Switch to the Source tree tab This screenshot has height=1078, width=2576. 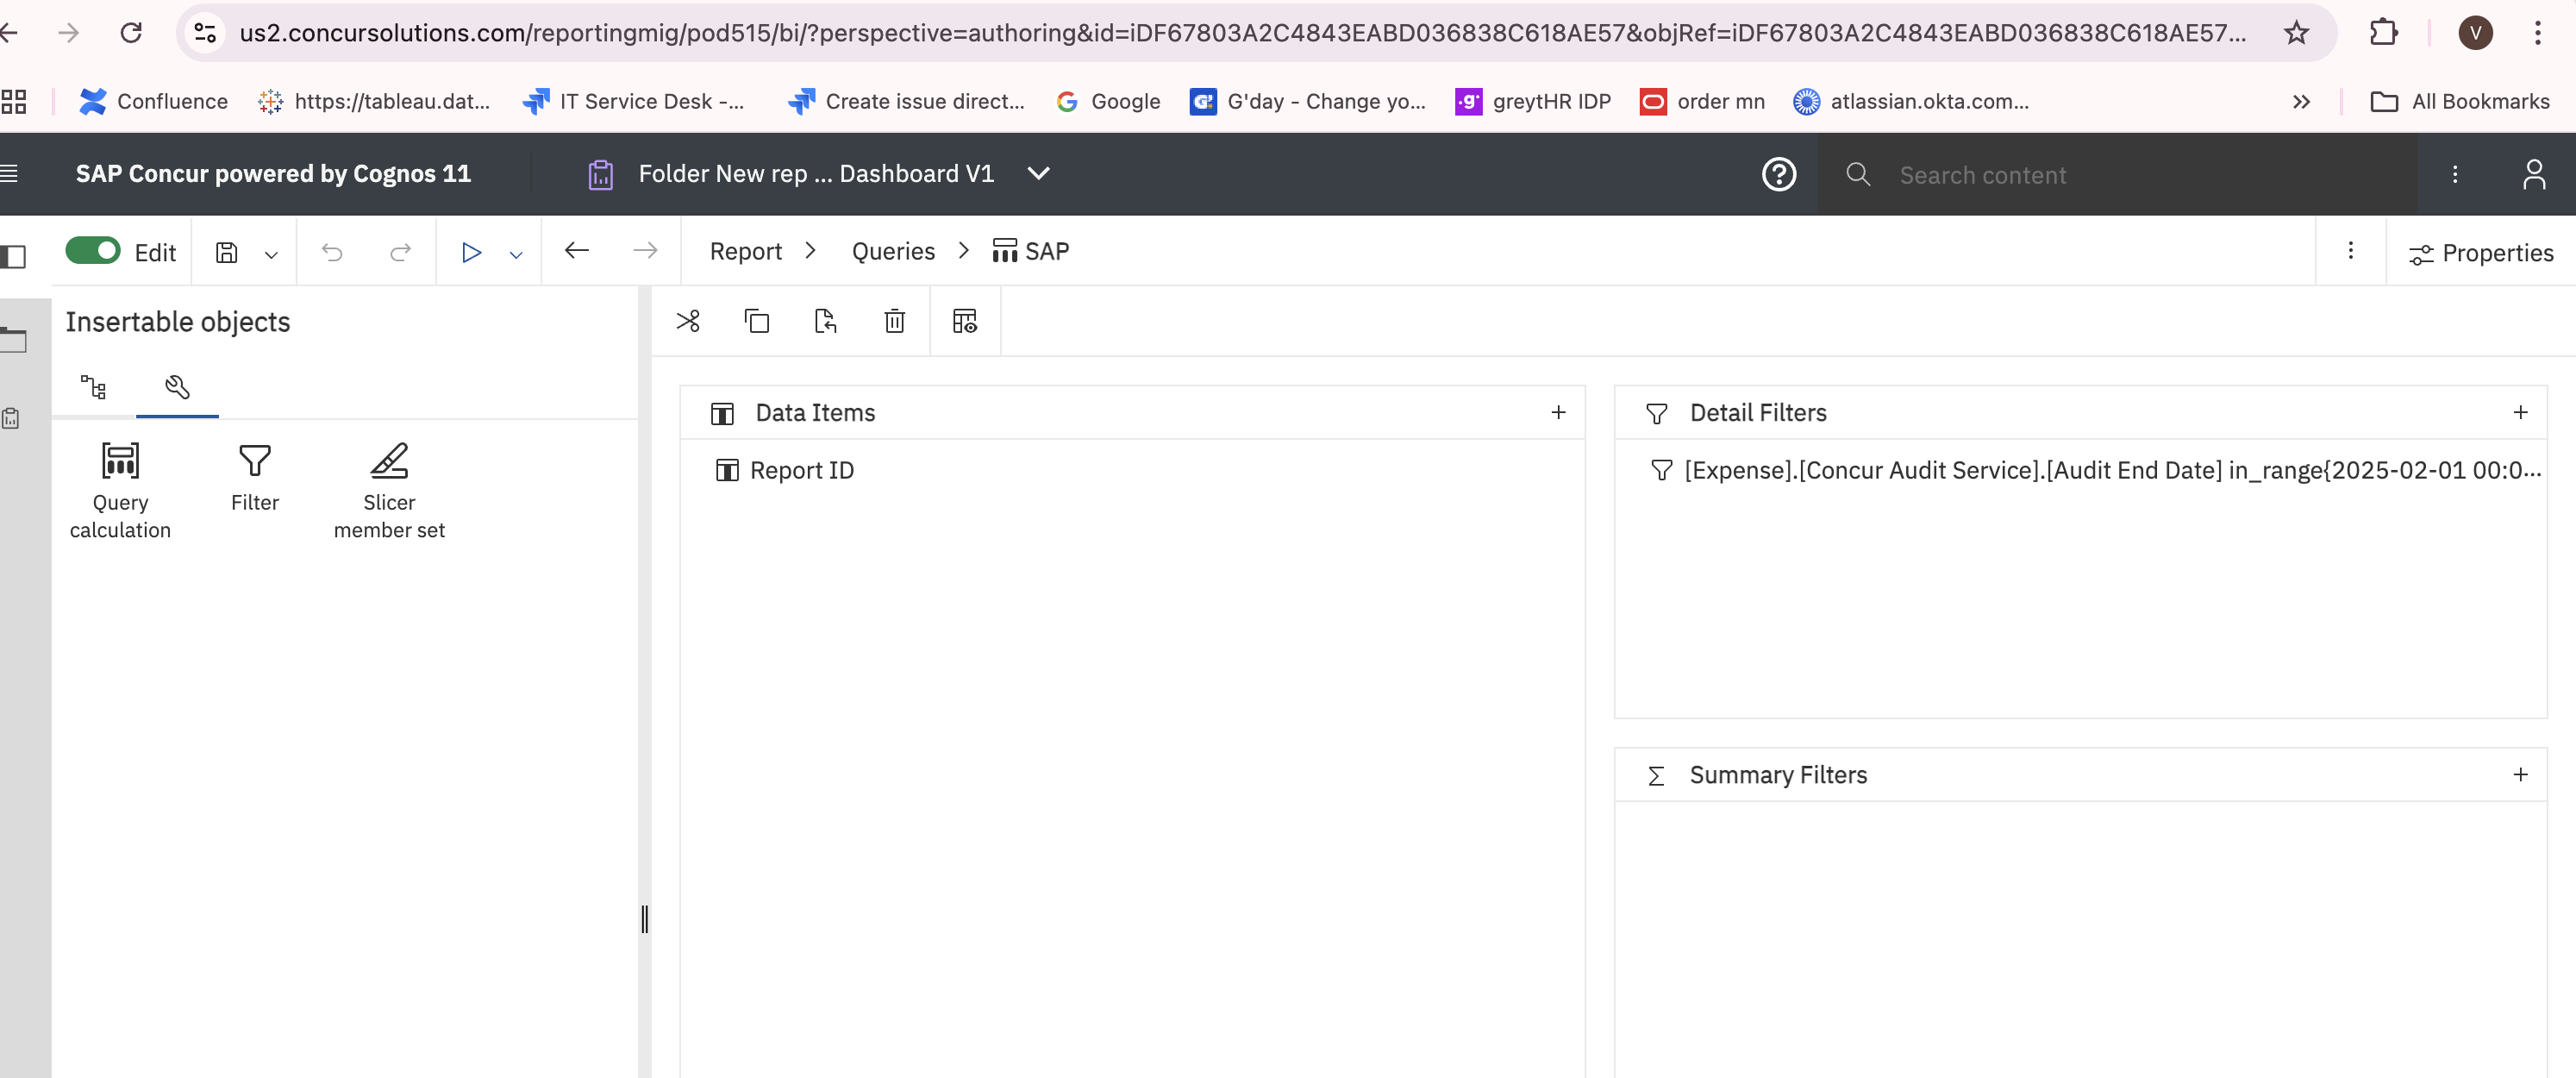(x=93, y=387)
